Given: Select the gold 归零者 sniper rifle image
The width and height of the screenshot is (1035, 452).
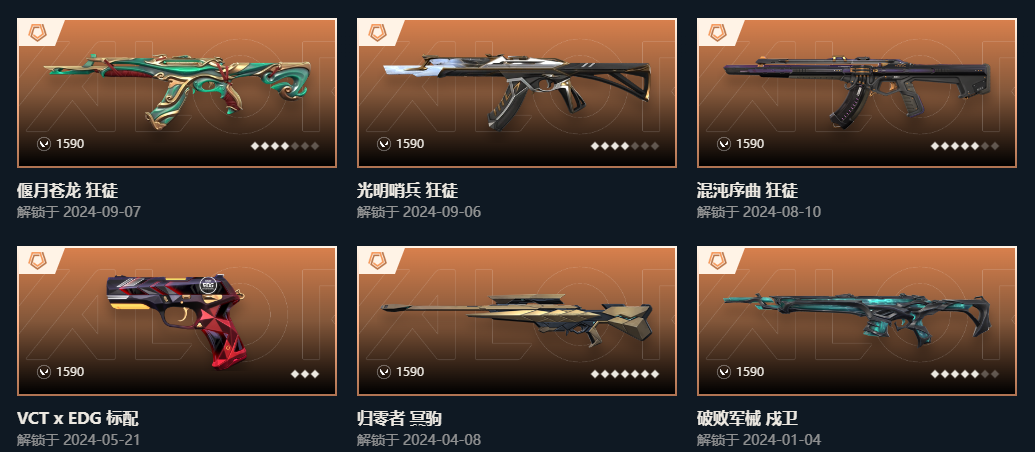Looking at the screenshot, I should click(517, 319).
